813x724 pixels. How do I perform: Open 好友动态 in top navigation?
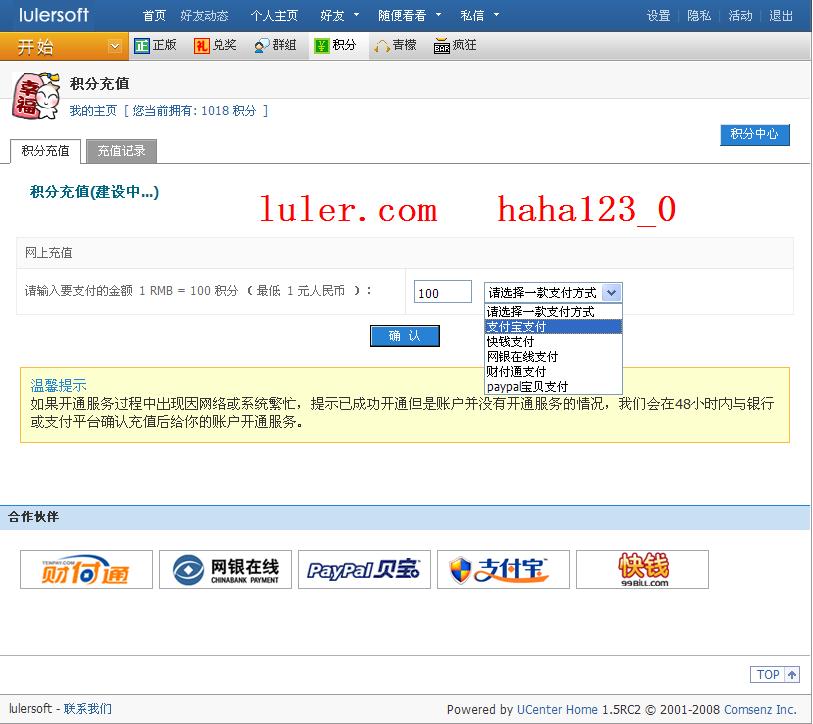(204, 16)
